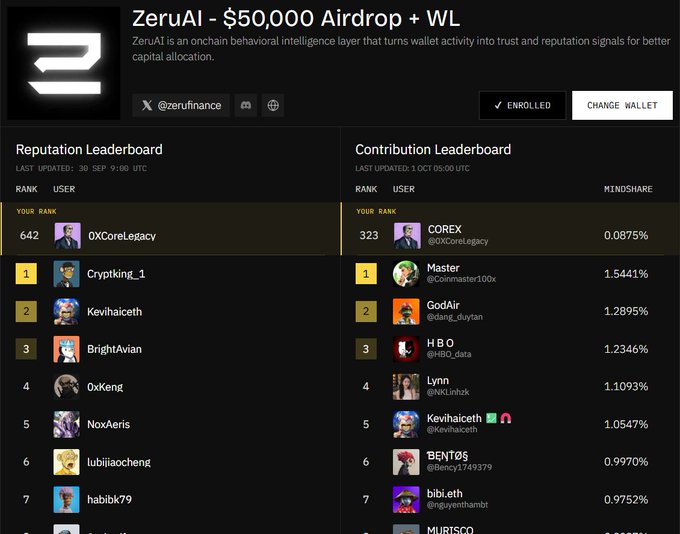This screenshot has width=680, height=534.
Task: Select 0XCoreLegacy name in Your Rank row
Action: coord(122,236)
